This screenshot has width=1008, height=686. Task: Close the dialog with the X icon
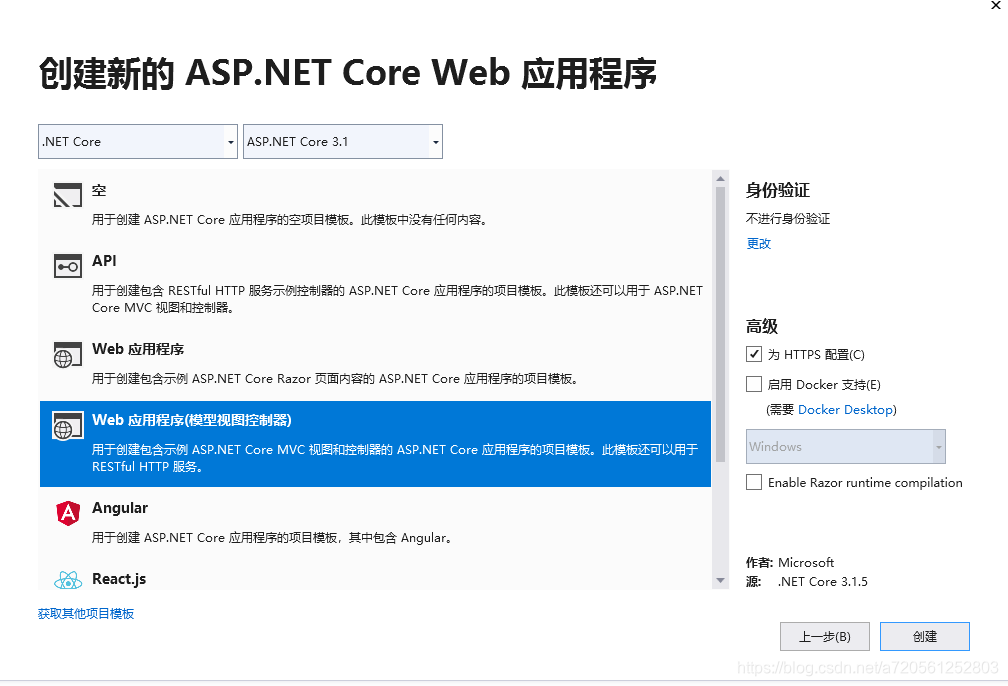point(996,6)
